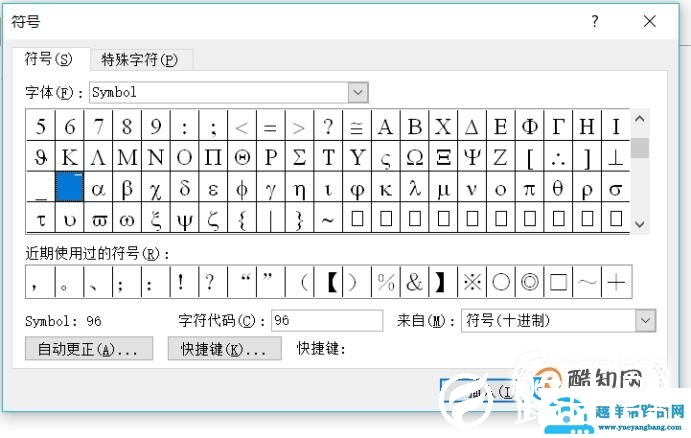691x438 pixels.
Task: Pick the lowercase delta symbol
Action: coord(185,188)
